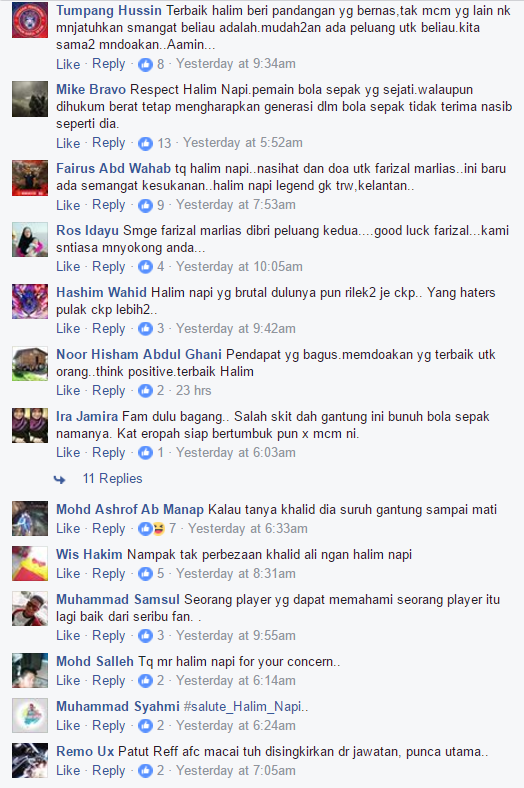Open reactions icon on Mike Bravo's comment
This screenshot has width=524, height=788.
point(145,143)
